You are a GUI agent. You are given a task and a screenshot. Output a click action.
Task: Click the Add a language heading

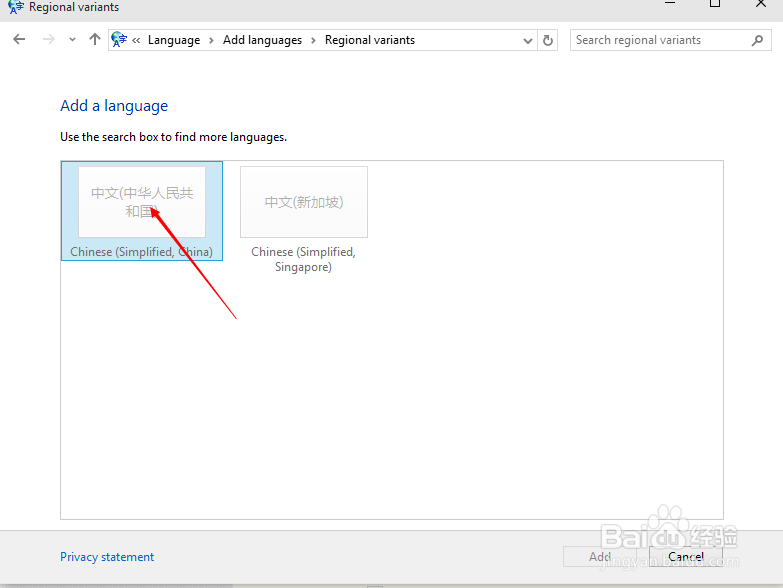[114, 106]
